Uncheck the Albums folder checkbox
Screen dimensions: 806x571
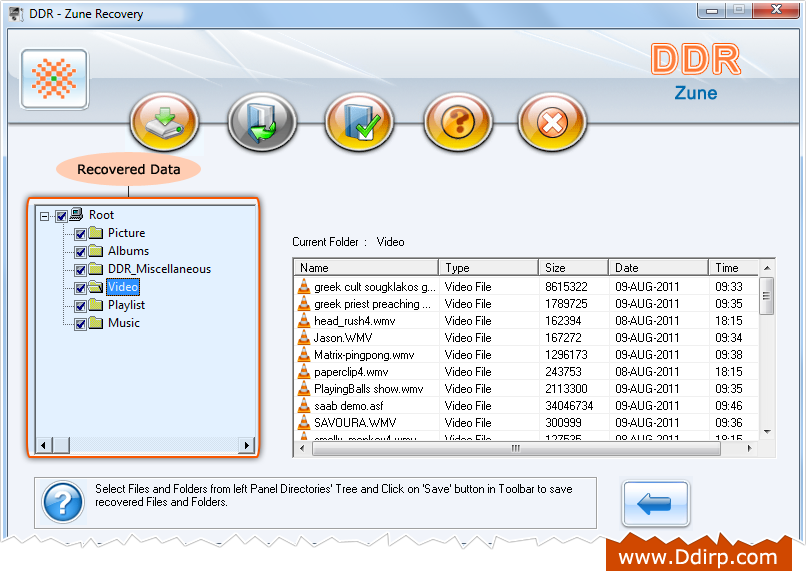80,252
